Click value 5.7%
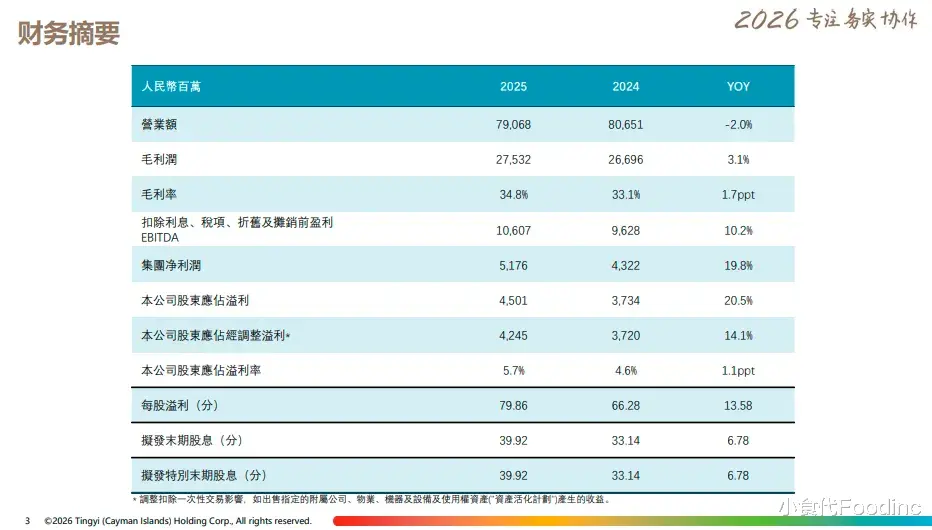 pyautogui.click(x=514, y=371)
